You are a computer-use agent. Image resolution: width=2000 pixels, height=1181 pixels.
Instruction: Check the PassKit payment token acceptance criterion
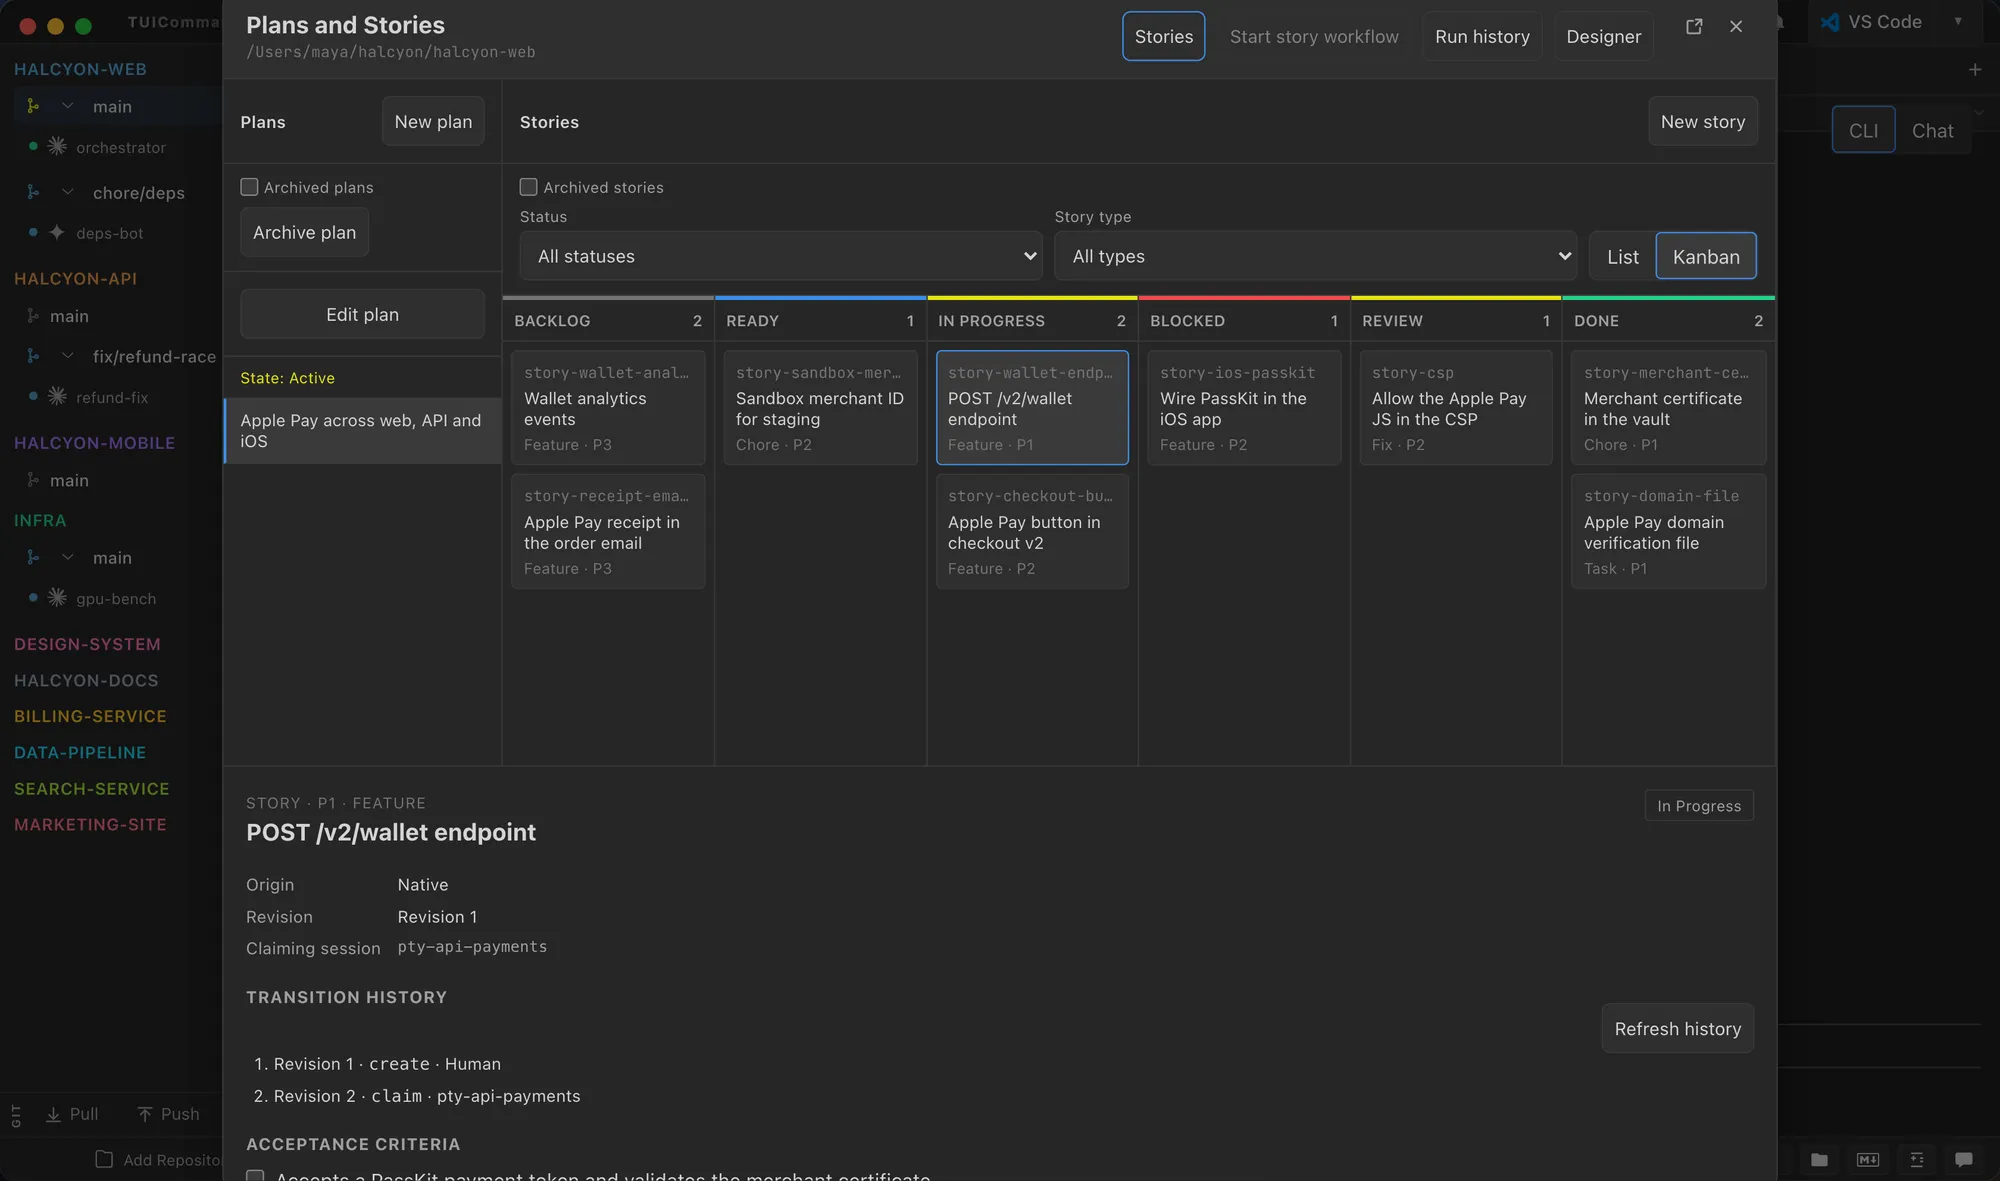(255, 1176)
